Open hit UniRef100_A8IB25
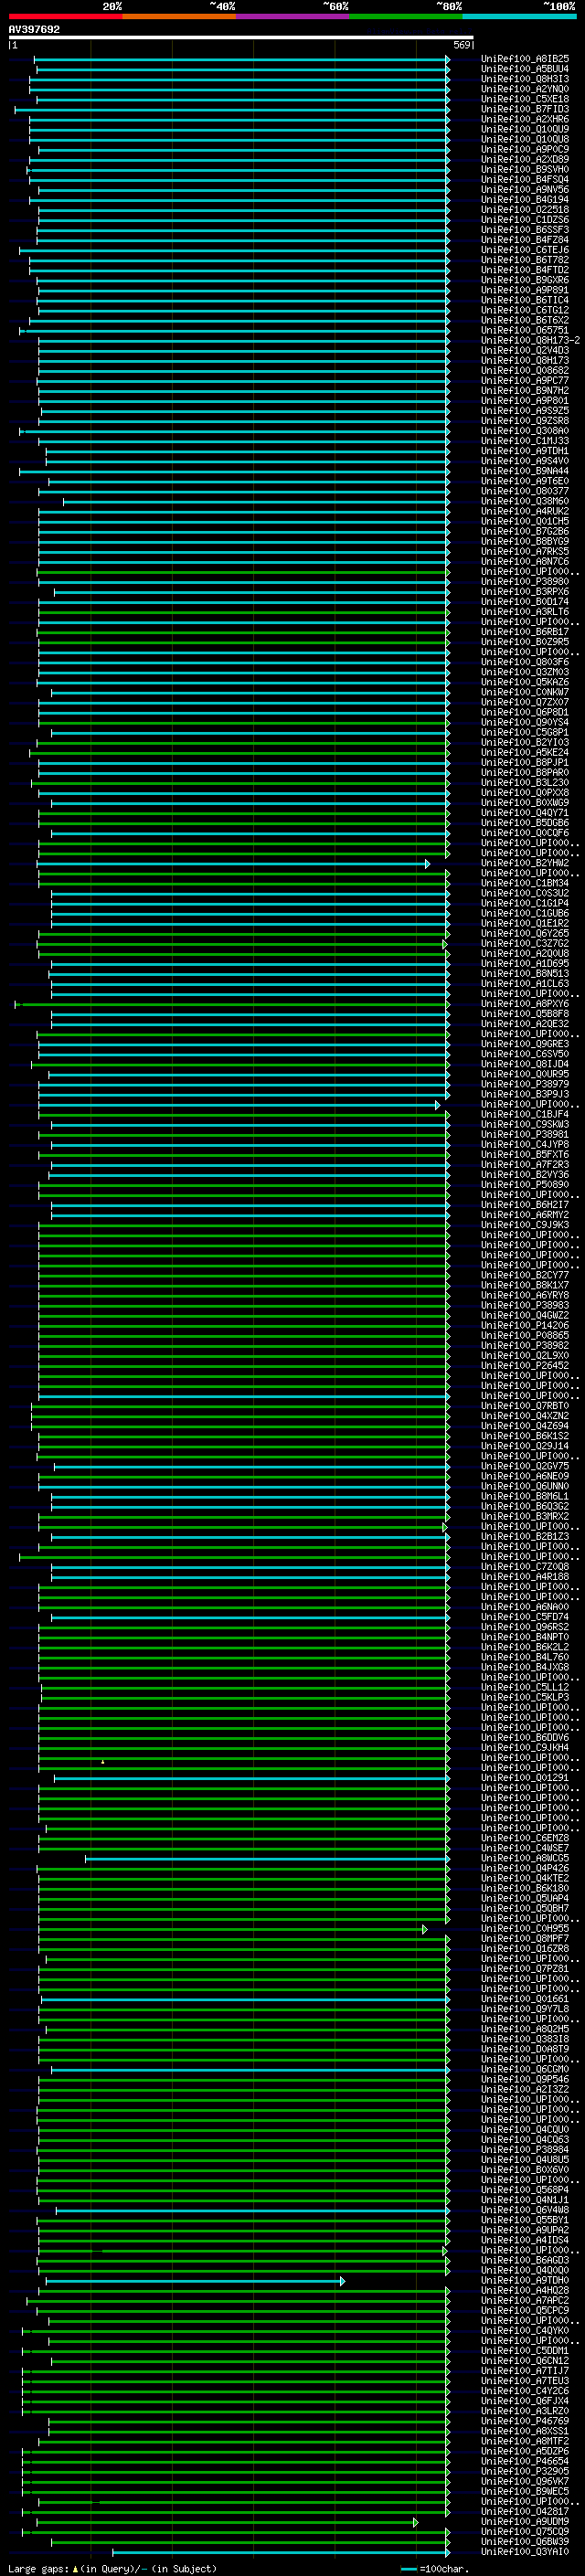This screenshot has width=585, height=2576. click(x=525, y=59)
